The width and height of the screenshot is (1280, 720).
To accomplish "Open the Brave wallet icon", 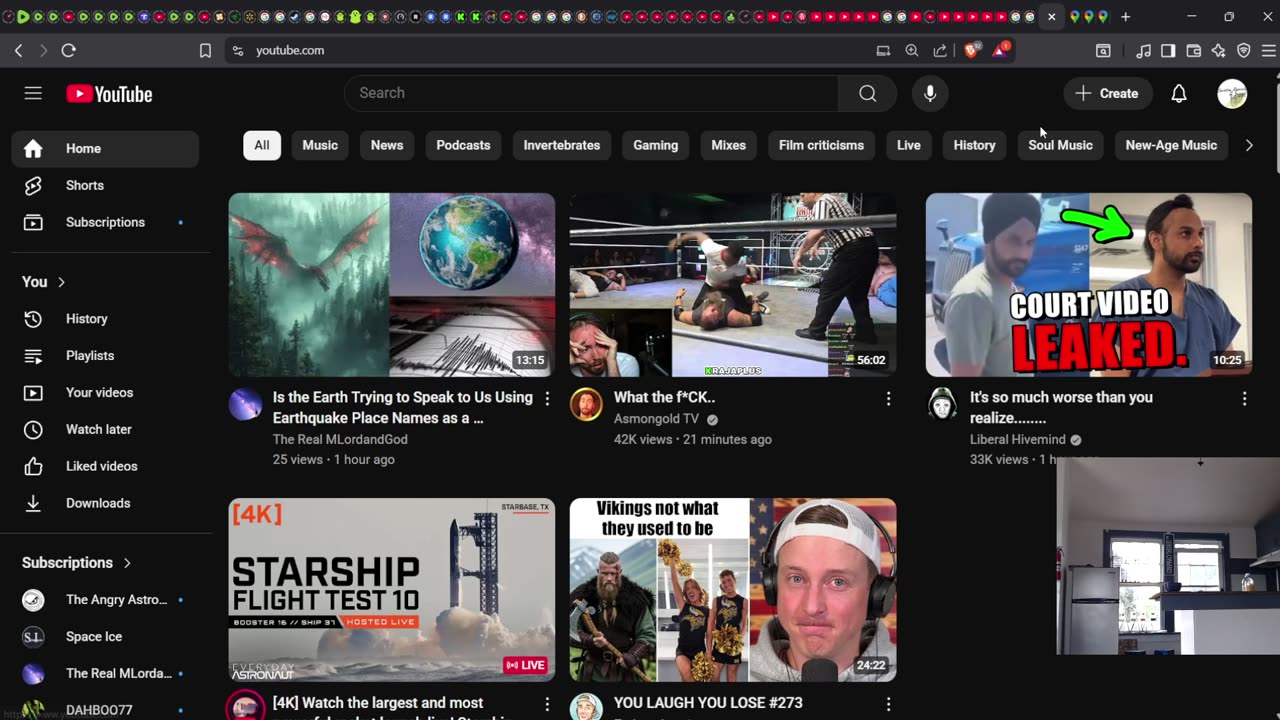I will [1193, 50].
